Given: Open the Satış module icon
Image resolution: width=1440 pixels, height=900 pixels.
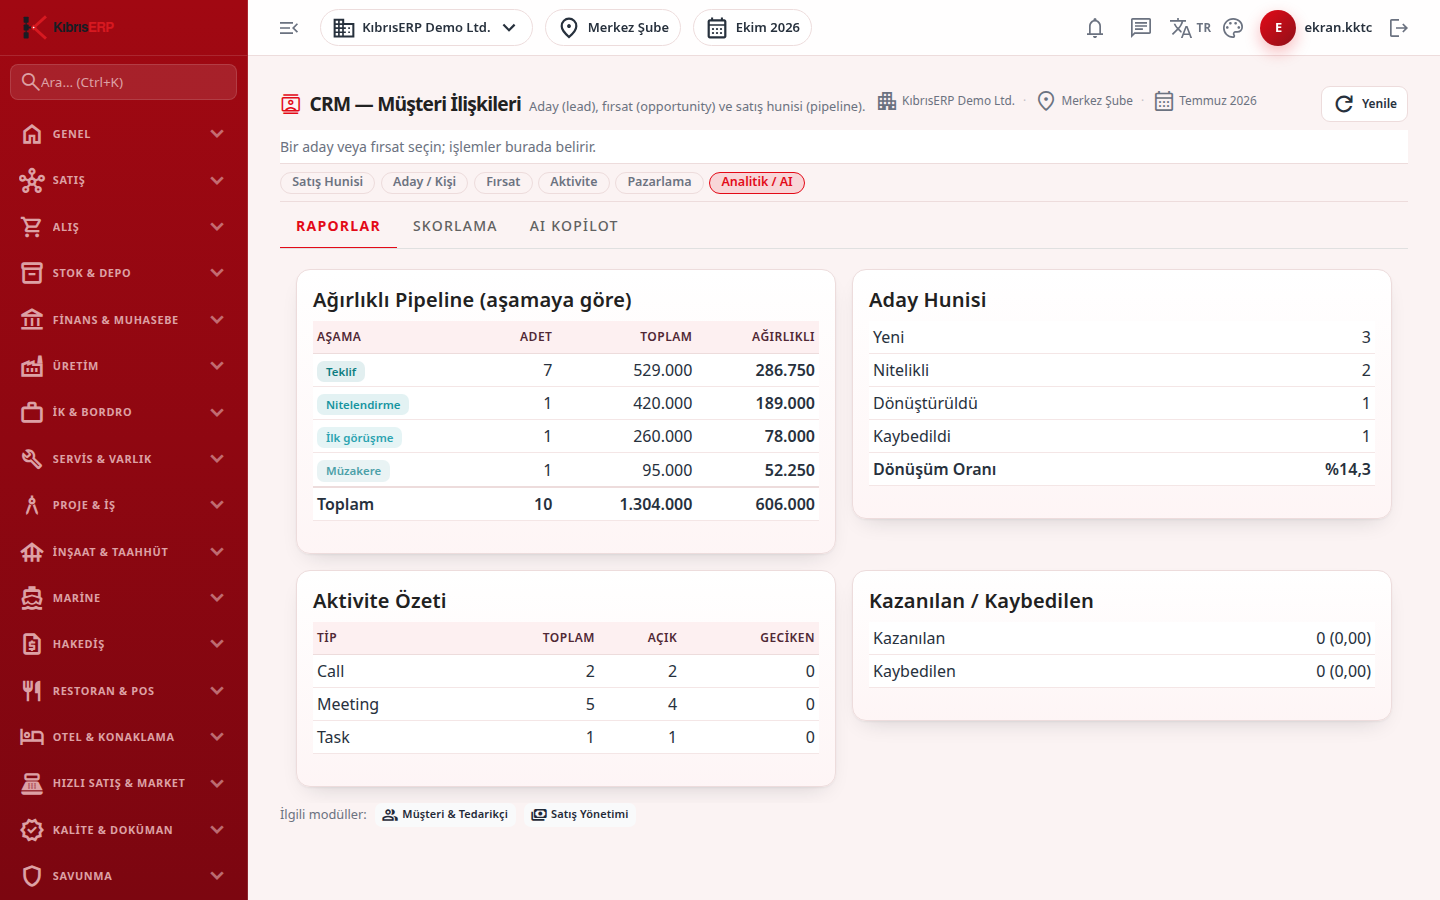Looking at the screenshot, I should tap(32, 180).
